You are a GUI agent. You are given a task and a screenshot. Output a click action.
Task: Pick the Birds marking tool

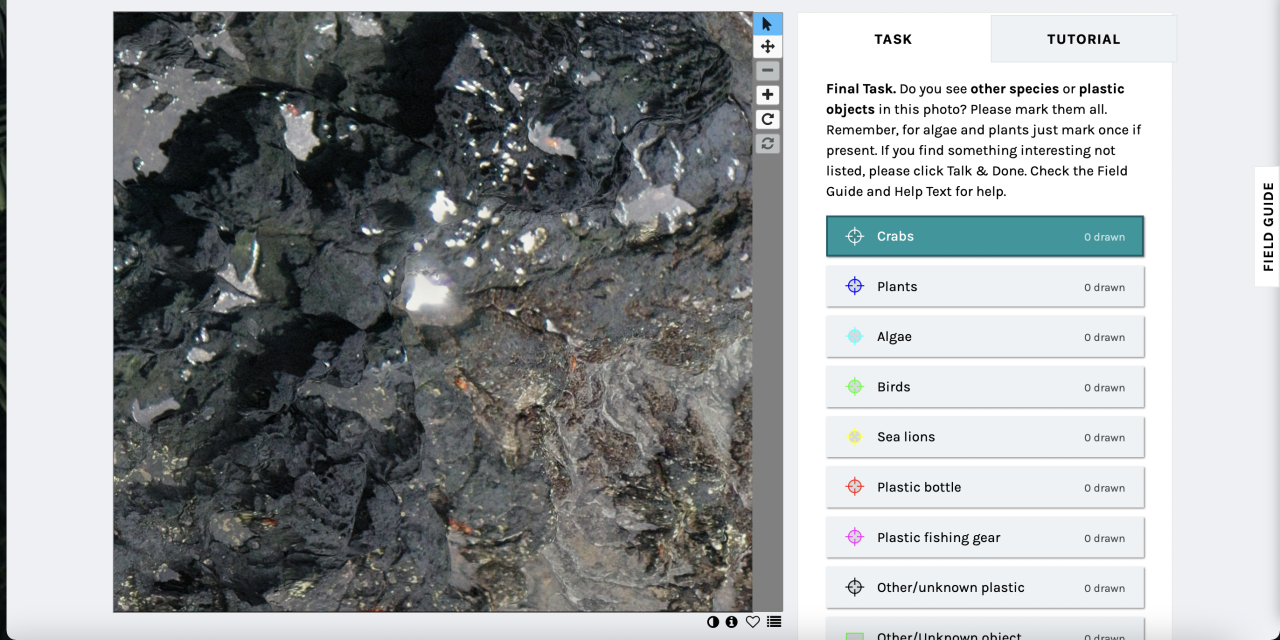[984, 387]
